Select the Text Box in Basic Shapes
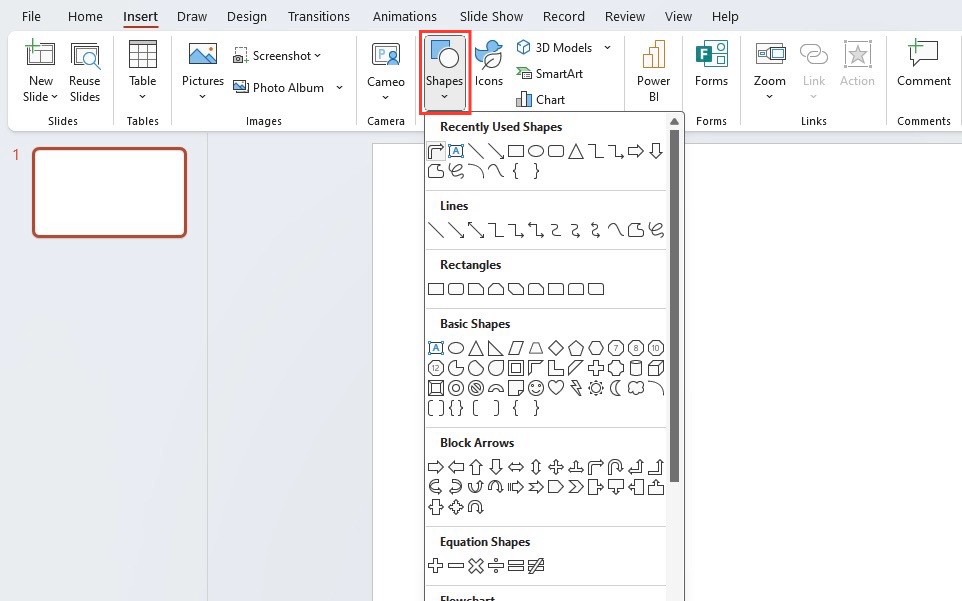The image size is (962, 601). (x=436, y=348)
